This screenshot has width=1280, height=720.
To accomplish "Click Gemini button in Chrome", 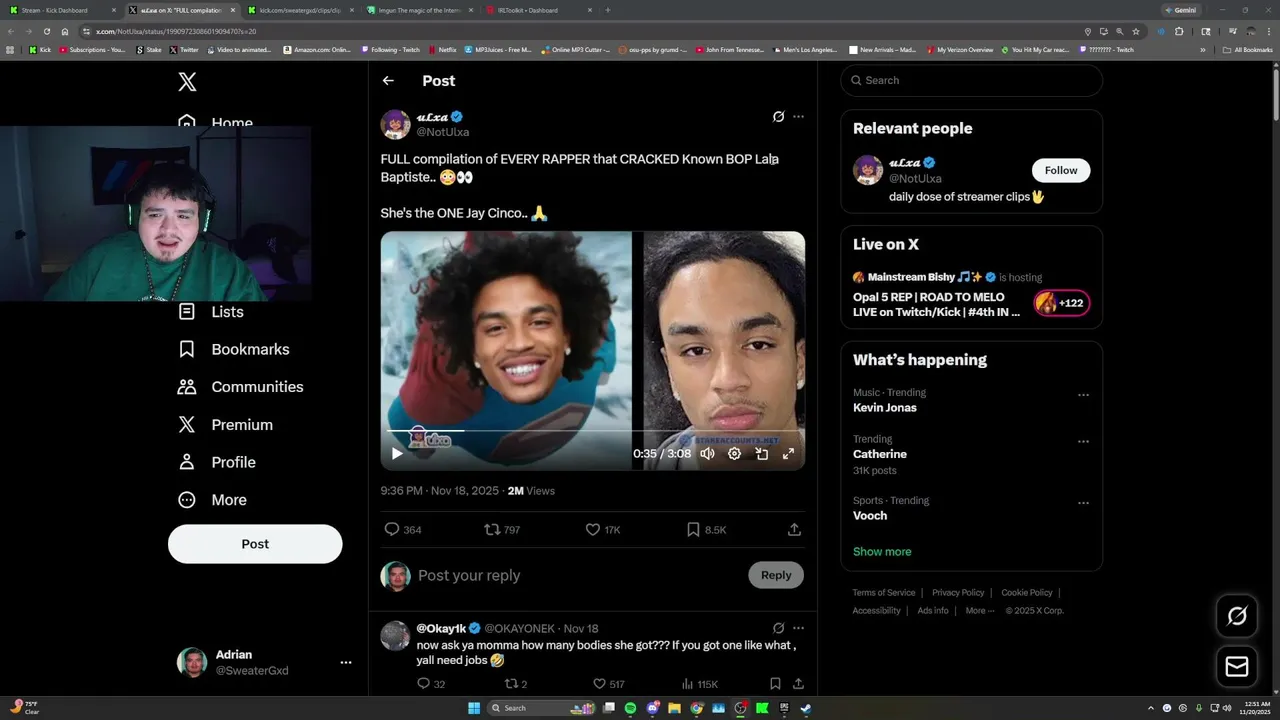I will (x=1180, y=10).
